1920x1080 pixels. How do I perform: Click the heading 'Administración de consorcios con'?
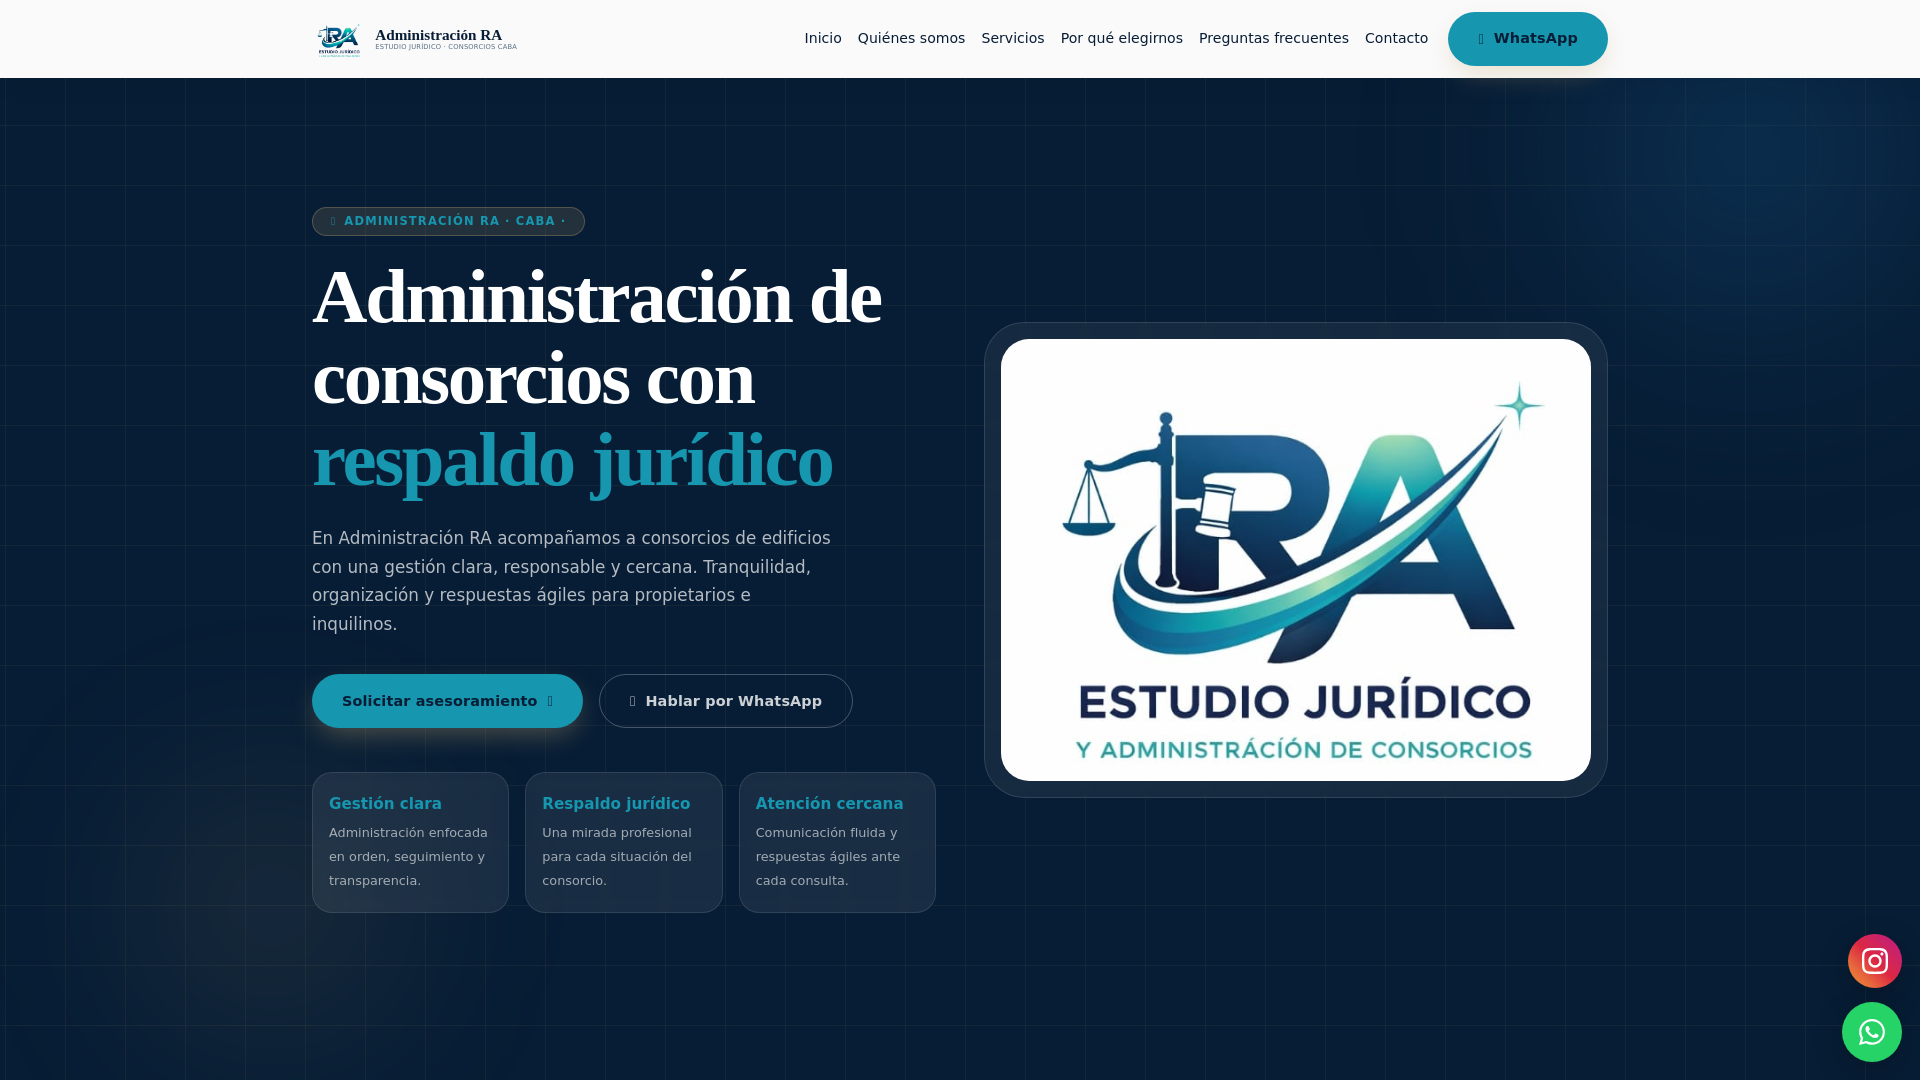point(596,338)
